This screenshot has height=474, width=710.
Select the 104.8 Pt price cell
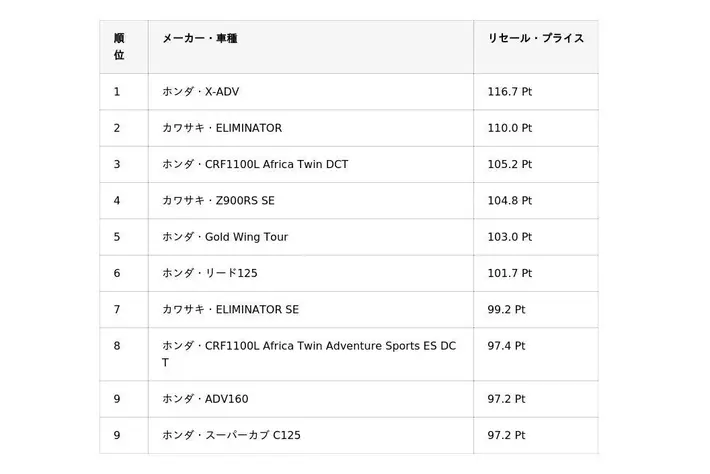click(x=510, y=200)
